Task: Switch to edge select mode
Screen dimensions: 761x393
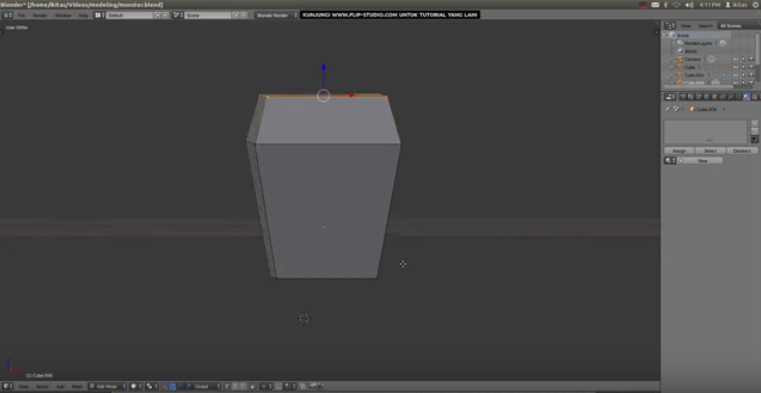Action: (234, 386)
